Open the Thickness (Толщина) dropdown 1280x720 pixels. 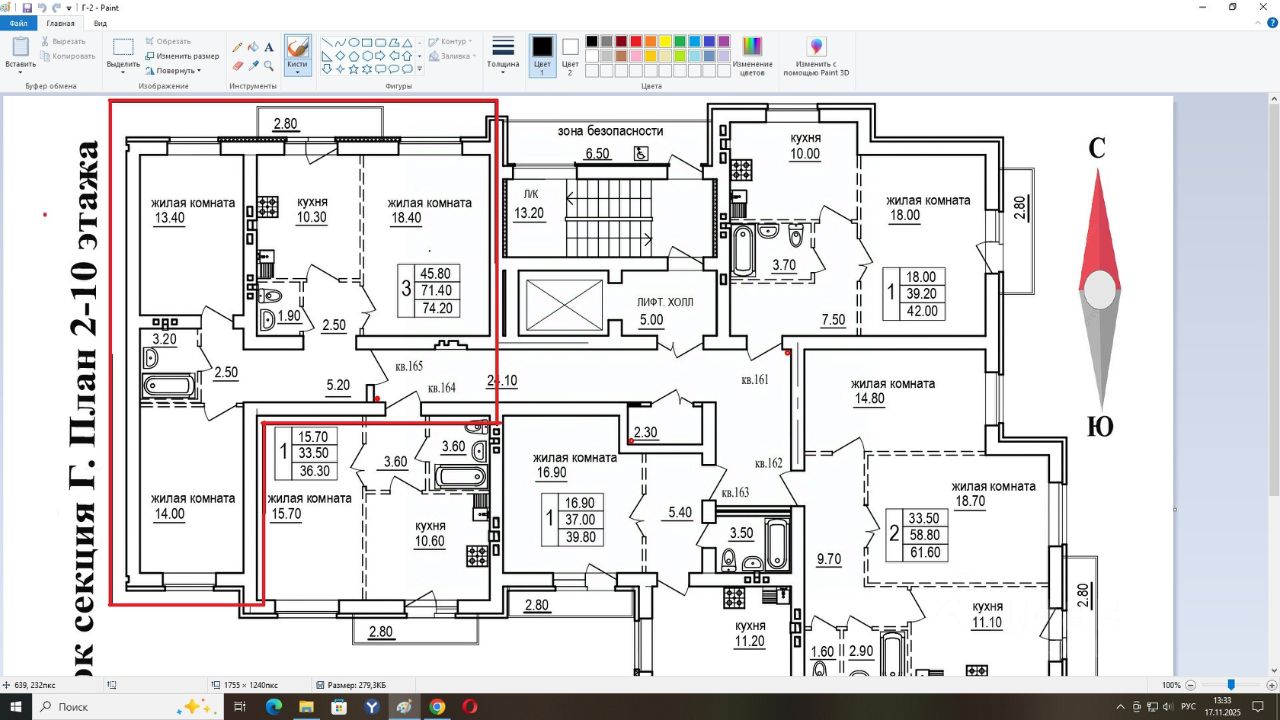[x=503, y=55]
